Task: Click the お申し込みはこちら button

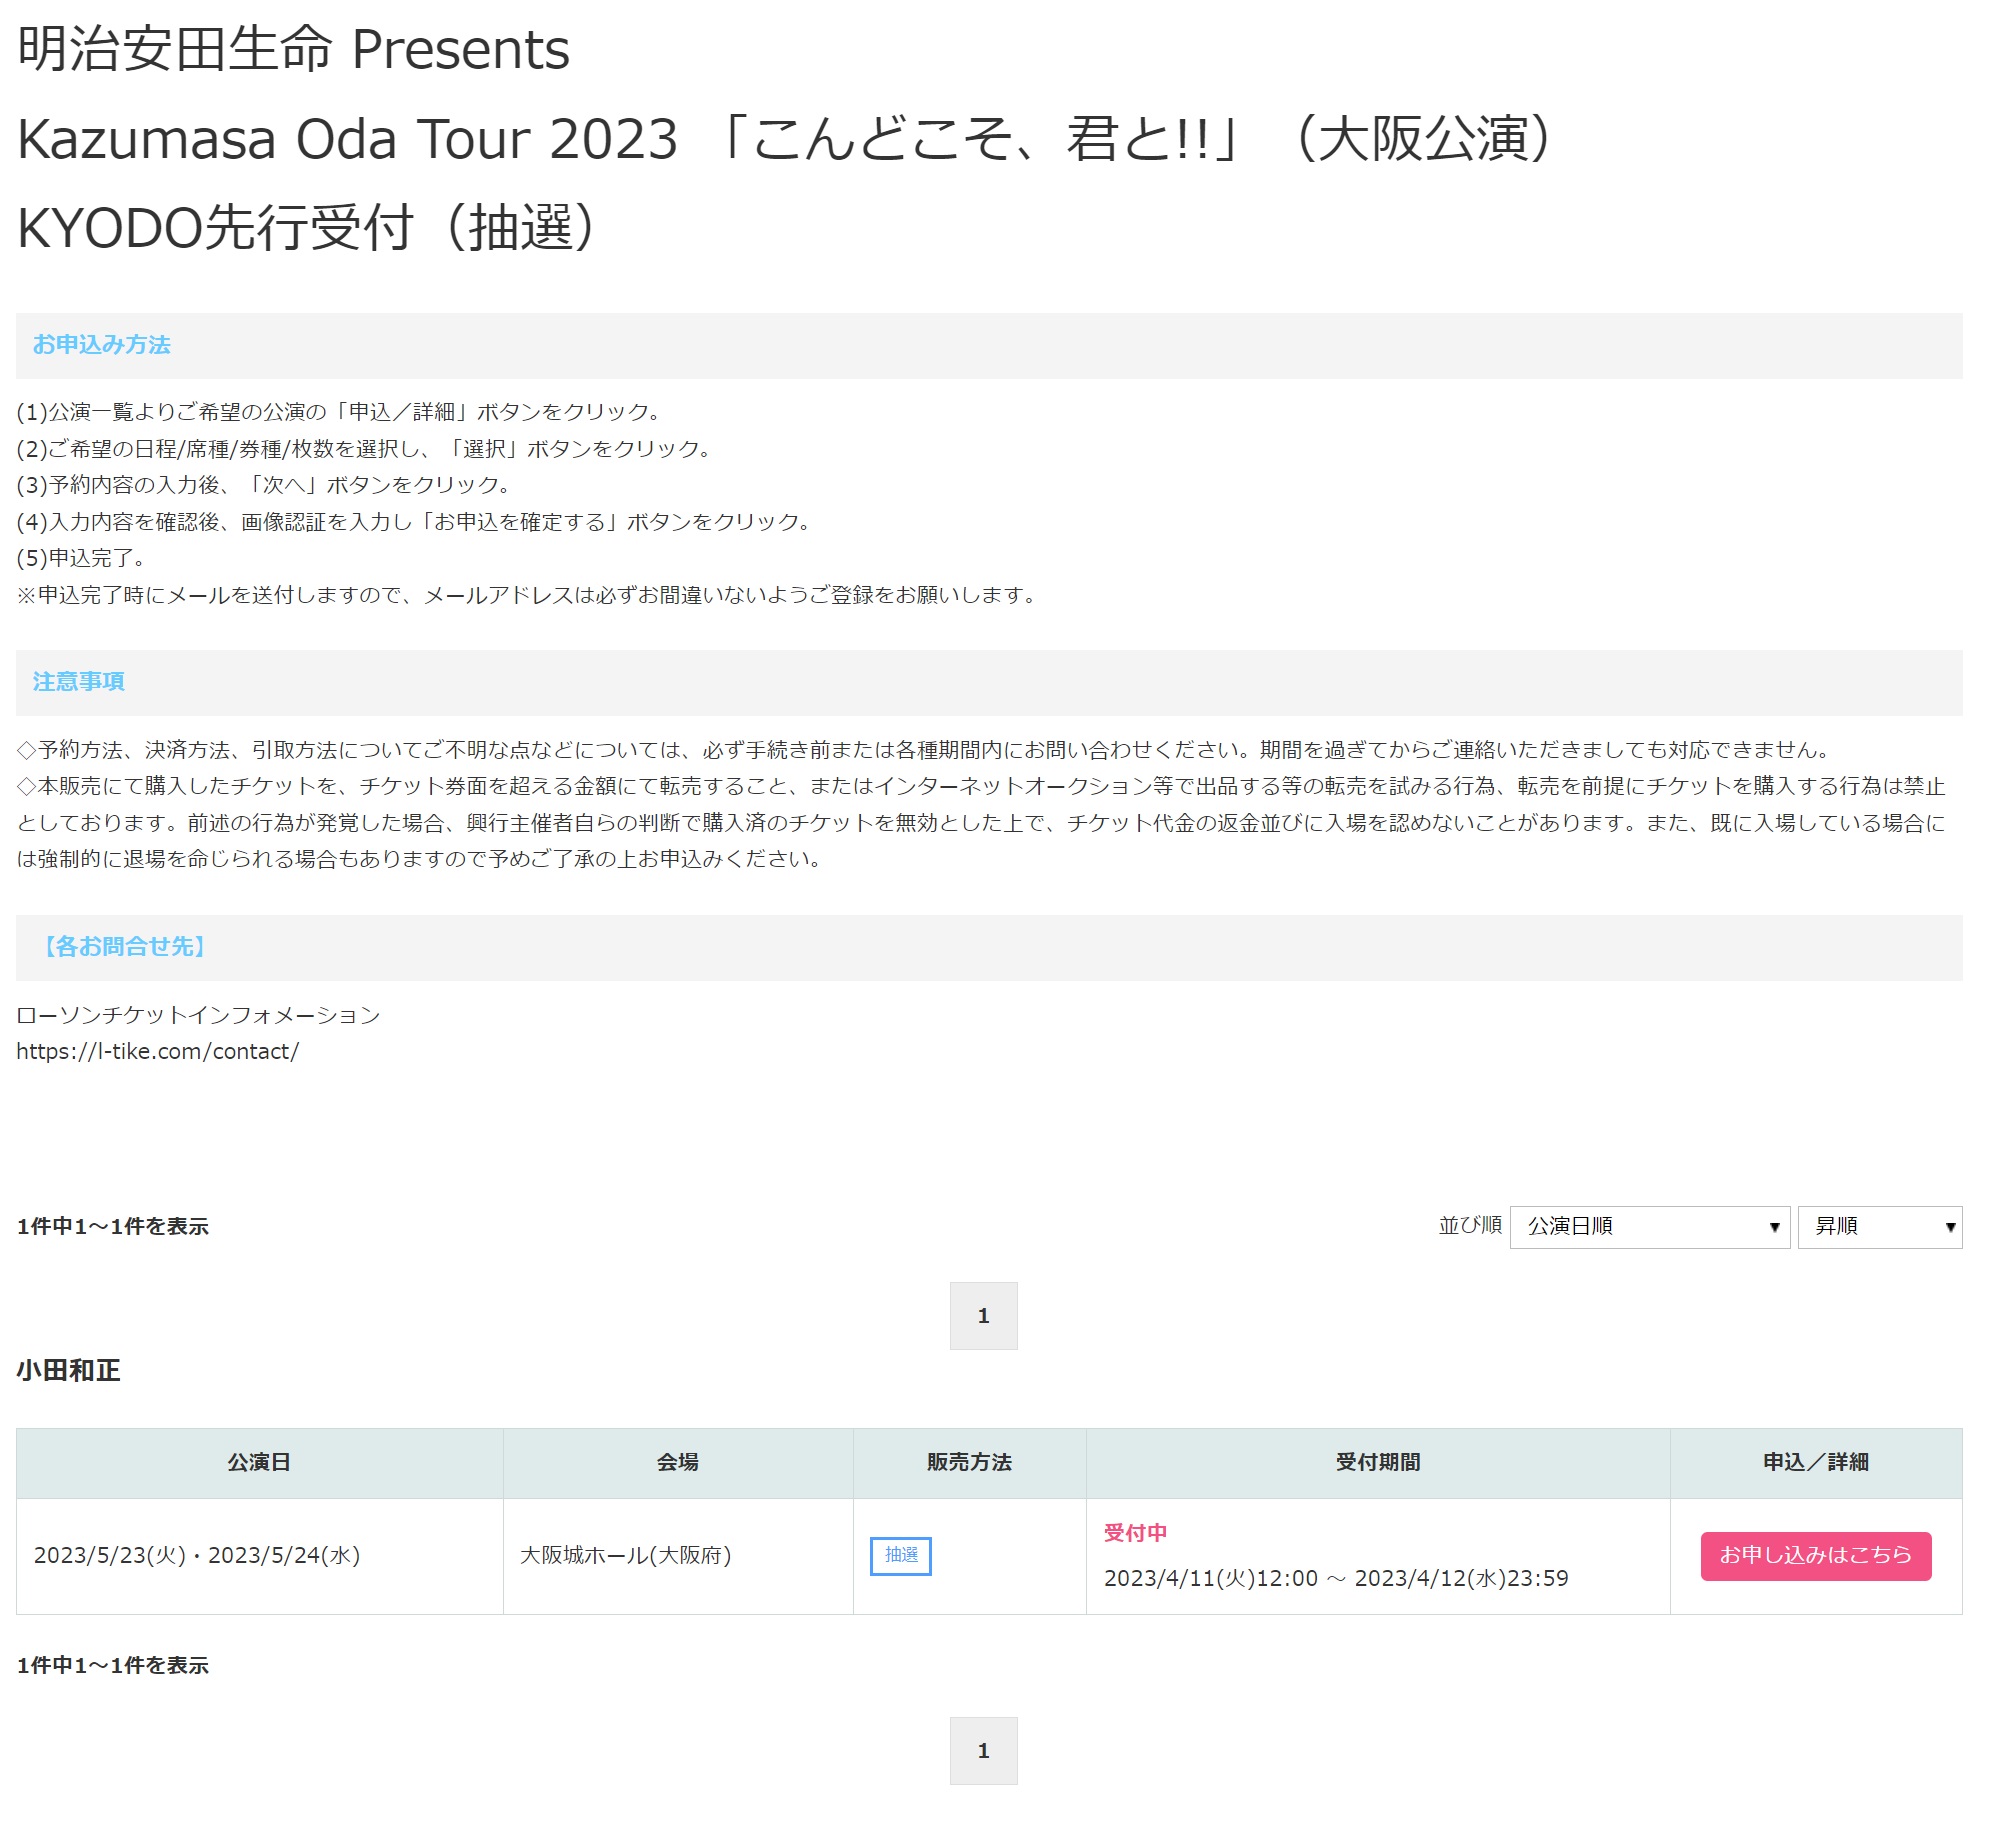Action: (1814, 1555)
